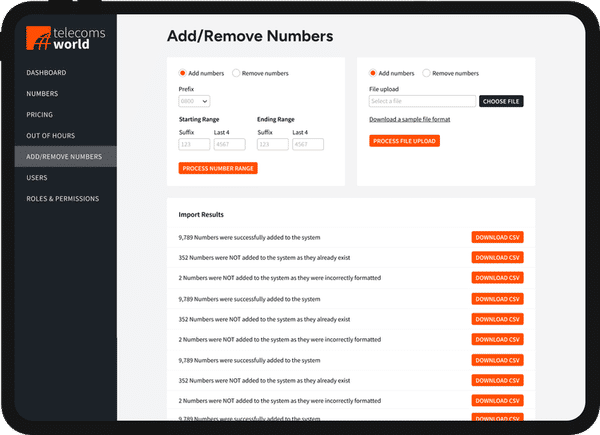Click the Starting Range label

pyautogui.click(x=199, y=119)
